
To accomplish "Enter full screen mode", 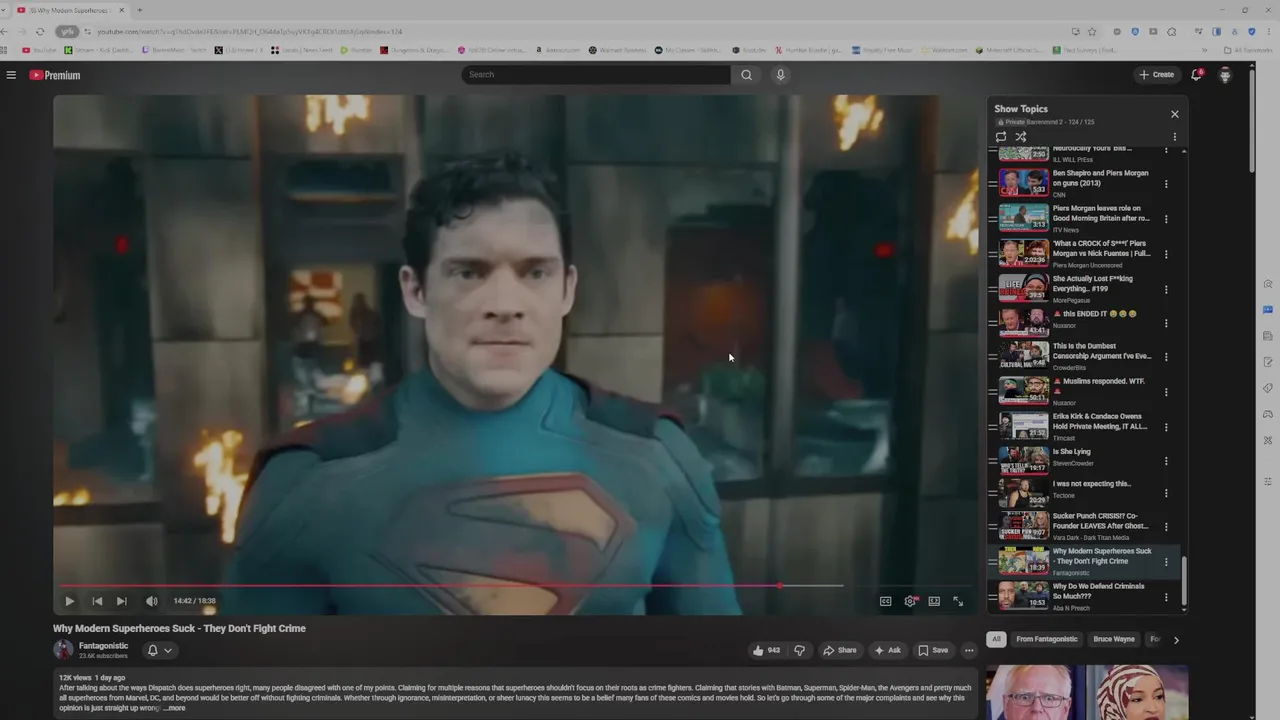I will click(958, 601).
